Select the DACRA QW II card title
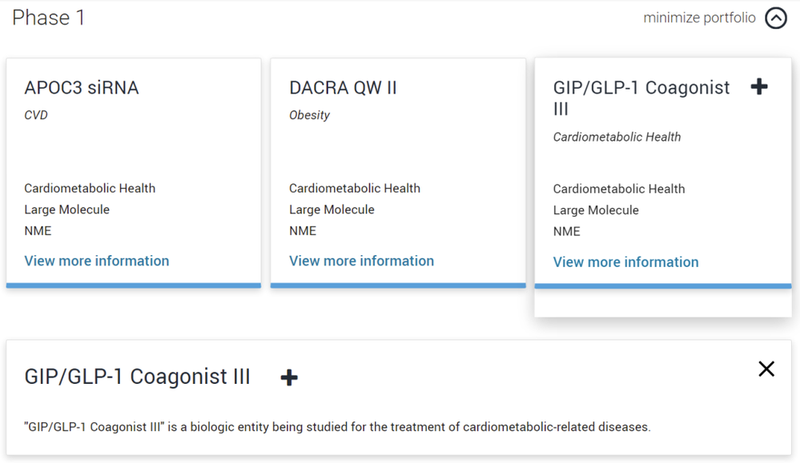 pos(343,88)
